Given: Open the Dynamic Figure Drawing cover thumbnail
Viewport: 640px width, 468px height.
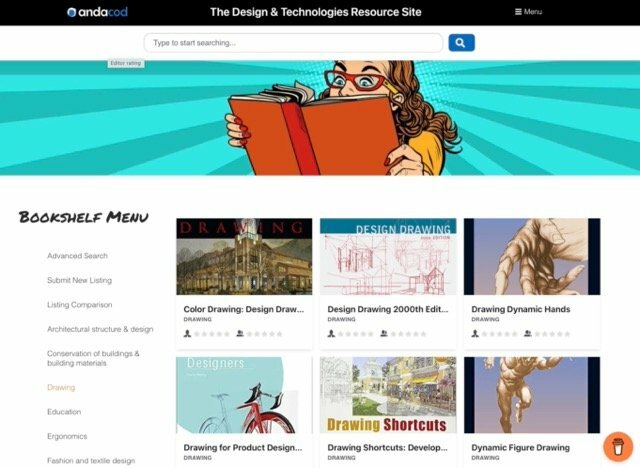Looking at the screenshot, I should pyautogui.click(x=532, y=395).
